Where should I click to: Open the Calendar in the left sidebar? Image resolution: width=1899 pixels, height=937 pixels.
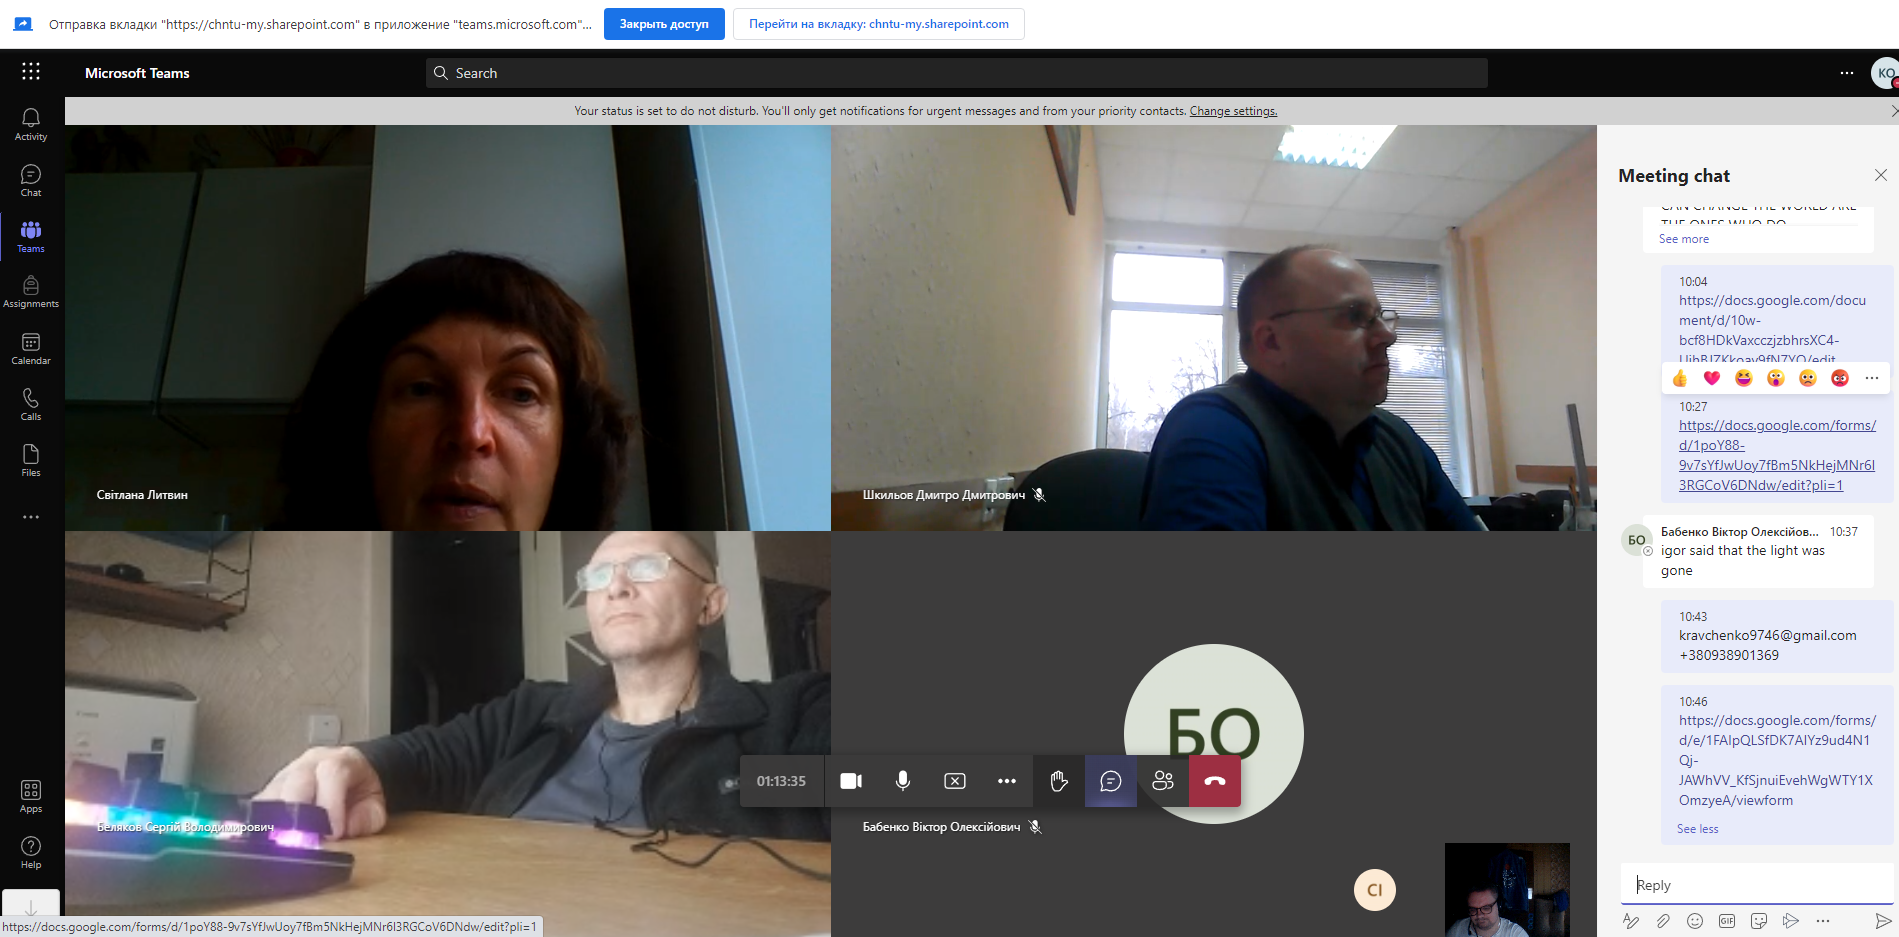[x=31, y=349]
